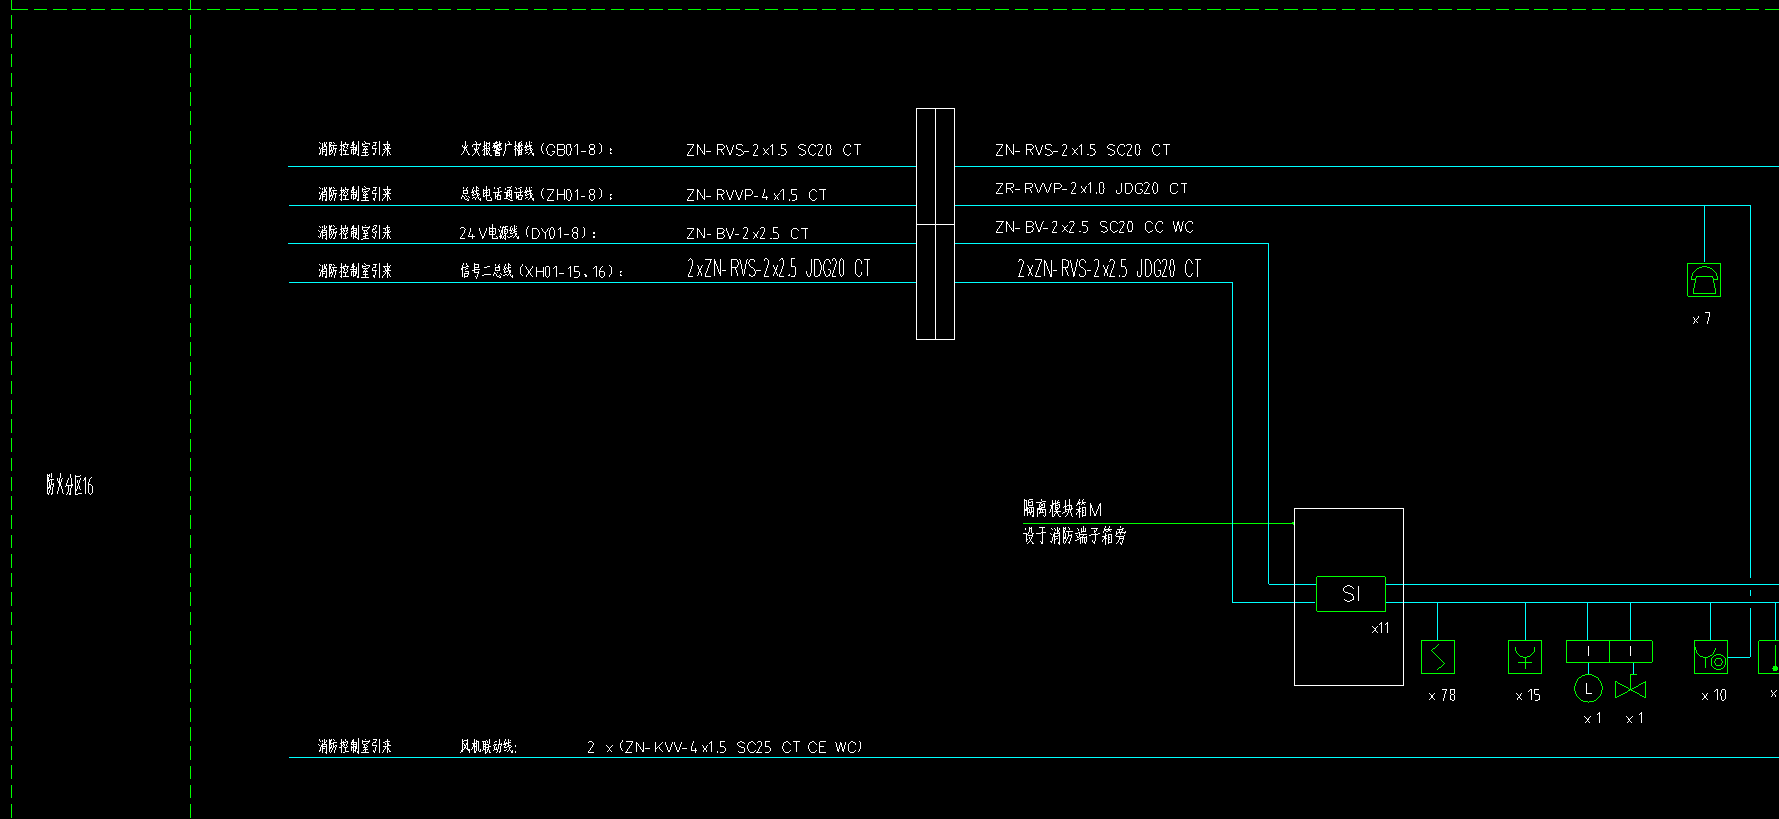Select the x15 quantity text
Viewport: 1779px width, 819px height.
coord(1528,695)
